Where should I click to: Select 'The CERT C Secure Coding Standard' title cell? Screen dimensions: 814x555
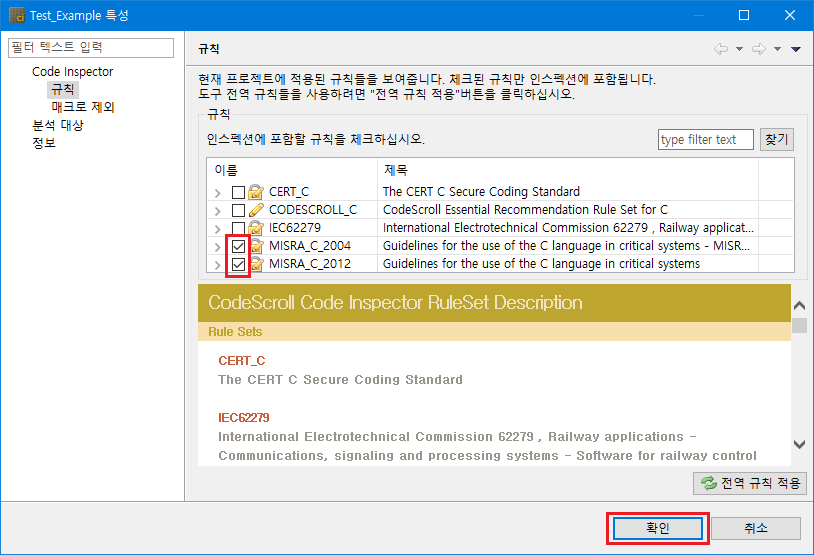[x=481, y=192]
